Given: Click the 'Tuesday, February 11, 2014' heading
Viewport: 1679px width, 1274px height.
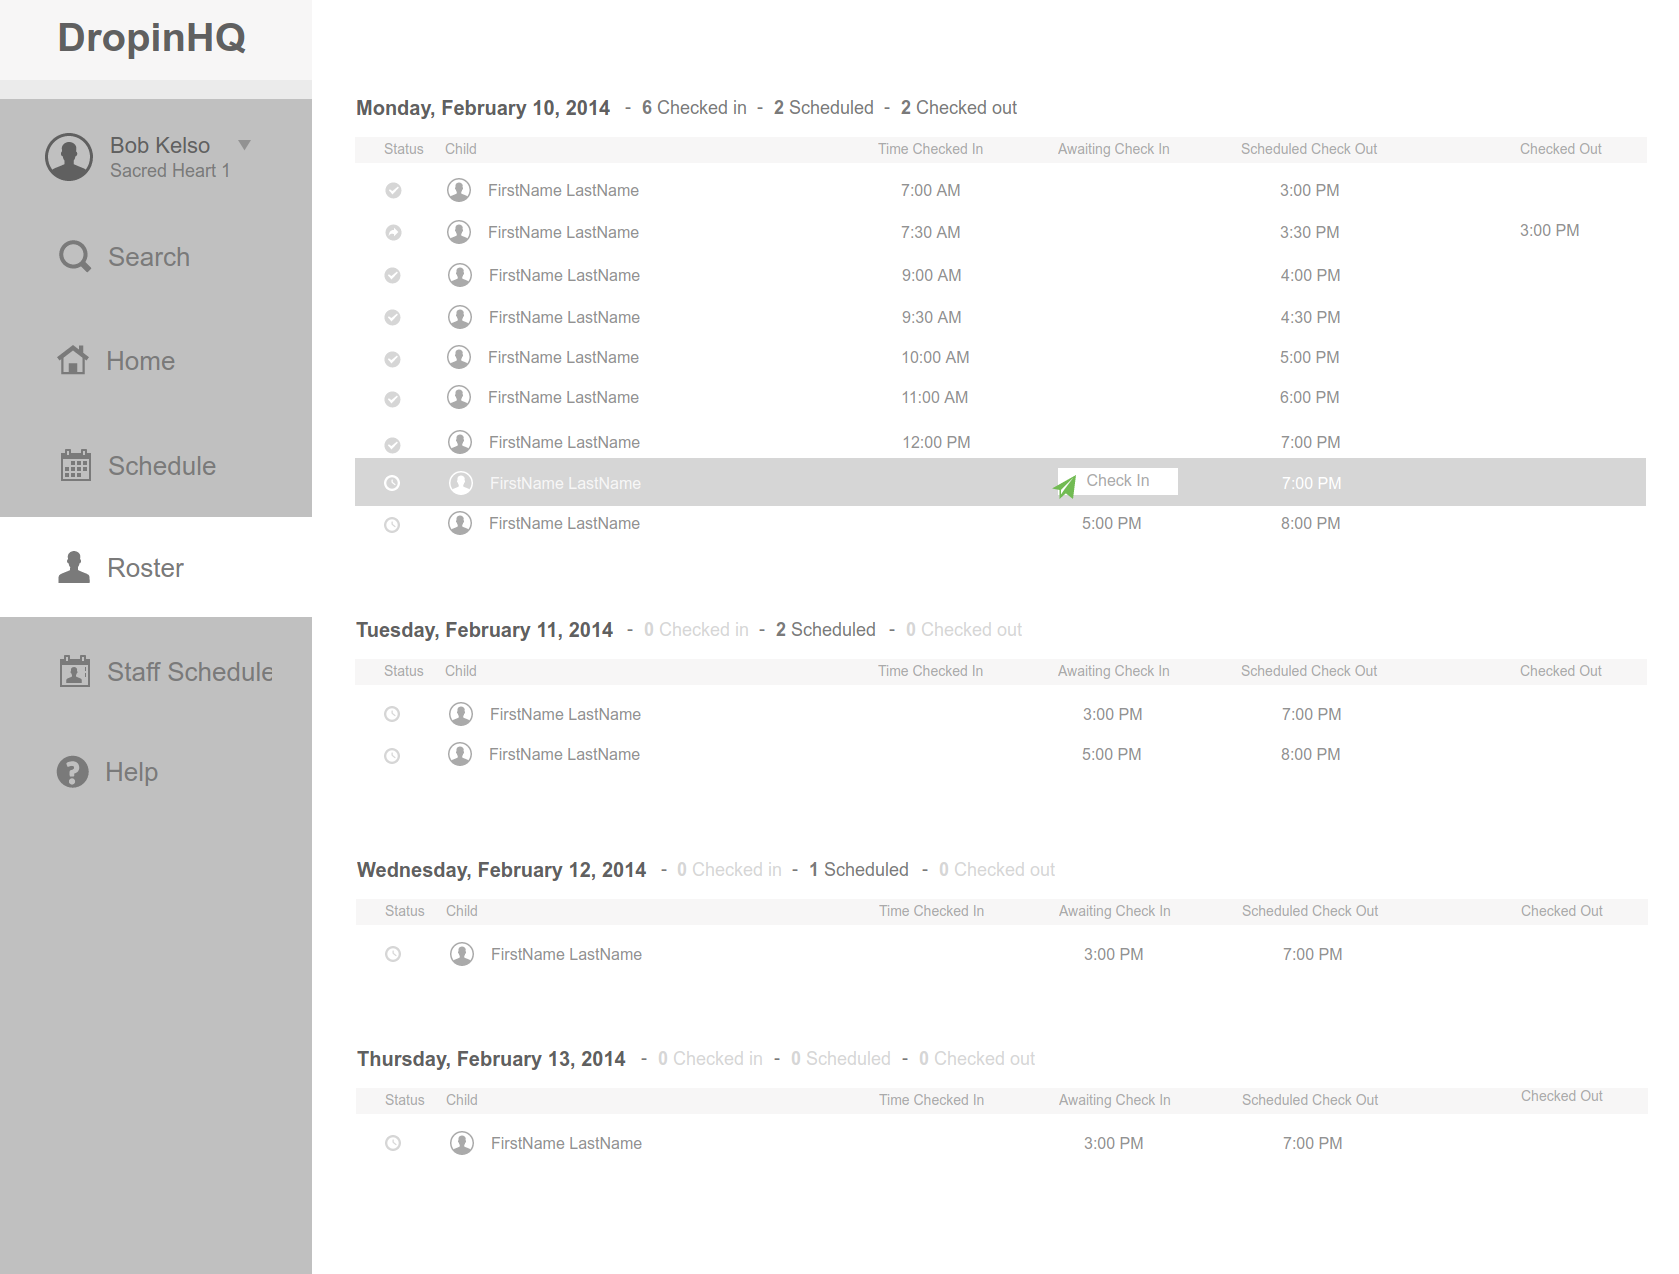Looking at the screenshot, I should pyautogui.click(x=484, y=630).
